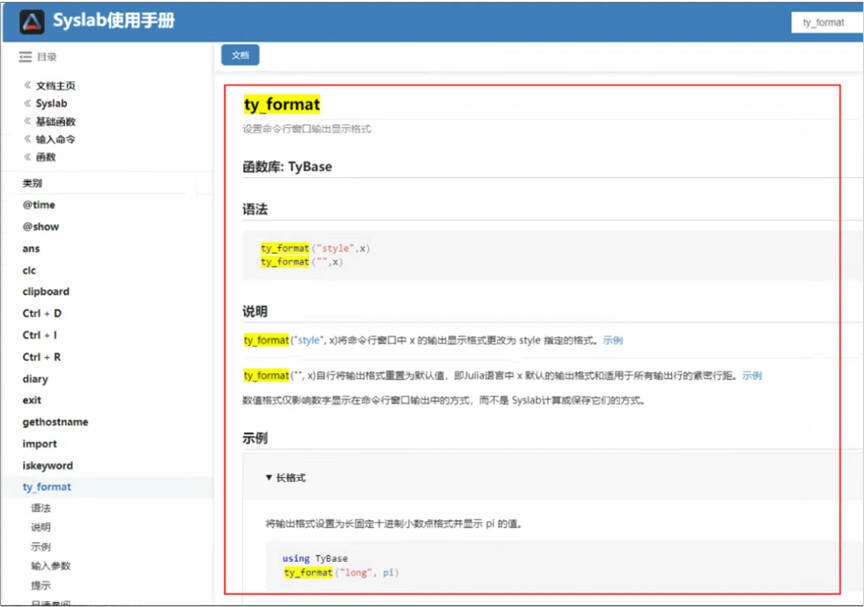
Task: Click the Syslab logo icon
Action: pyautogui.click(x=32, y=22)
